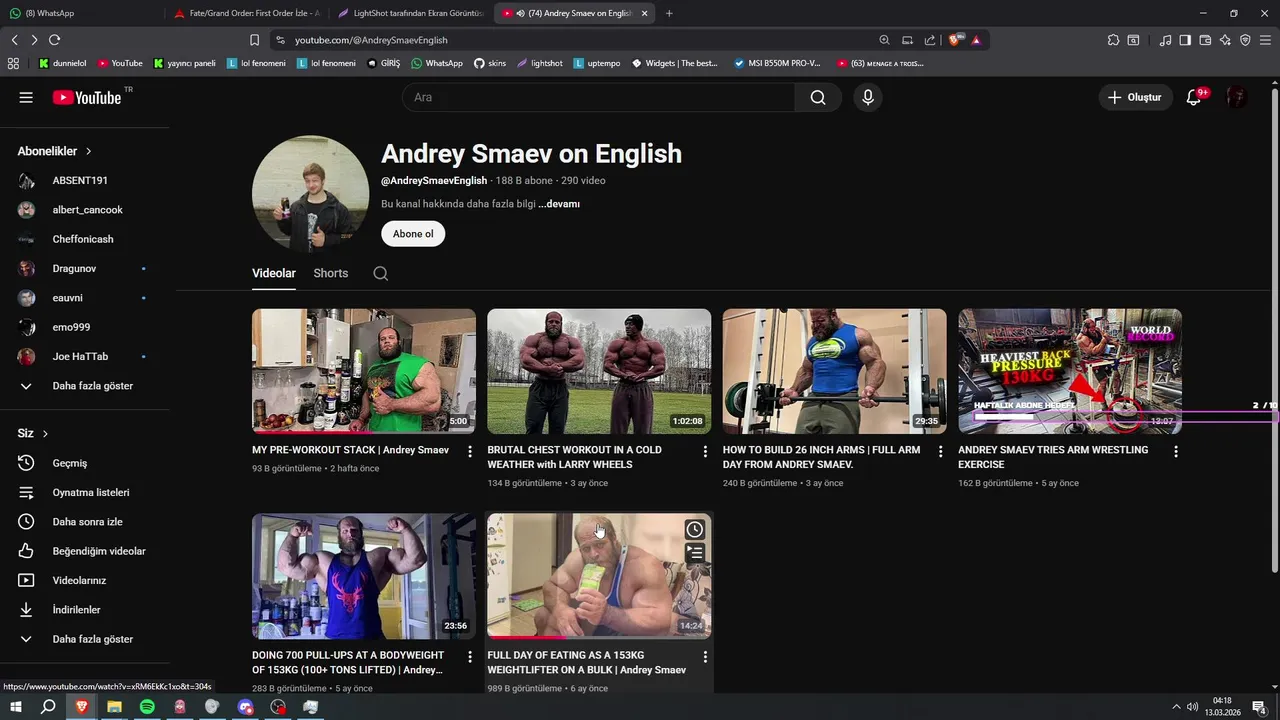This screenshot has width=1280, height=720.
Task: Add FULL DAY OF EATING to queue
Action: click(x=695, y=552)
